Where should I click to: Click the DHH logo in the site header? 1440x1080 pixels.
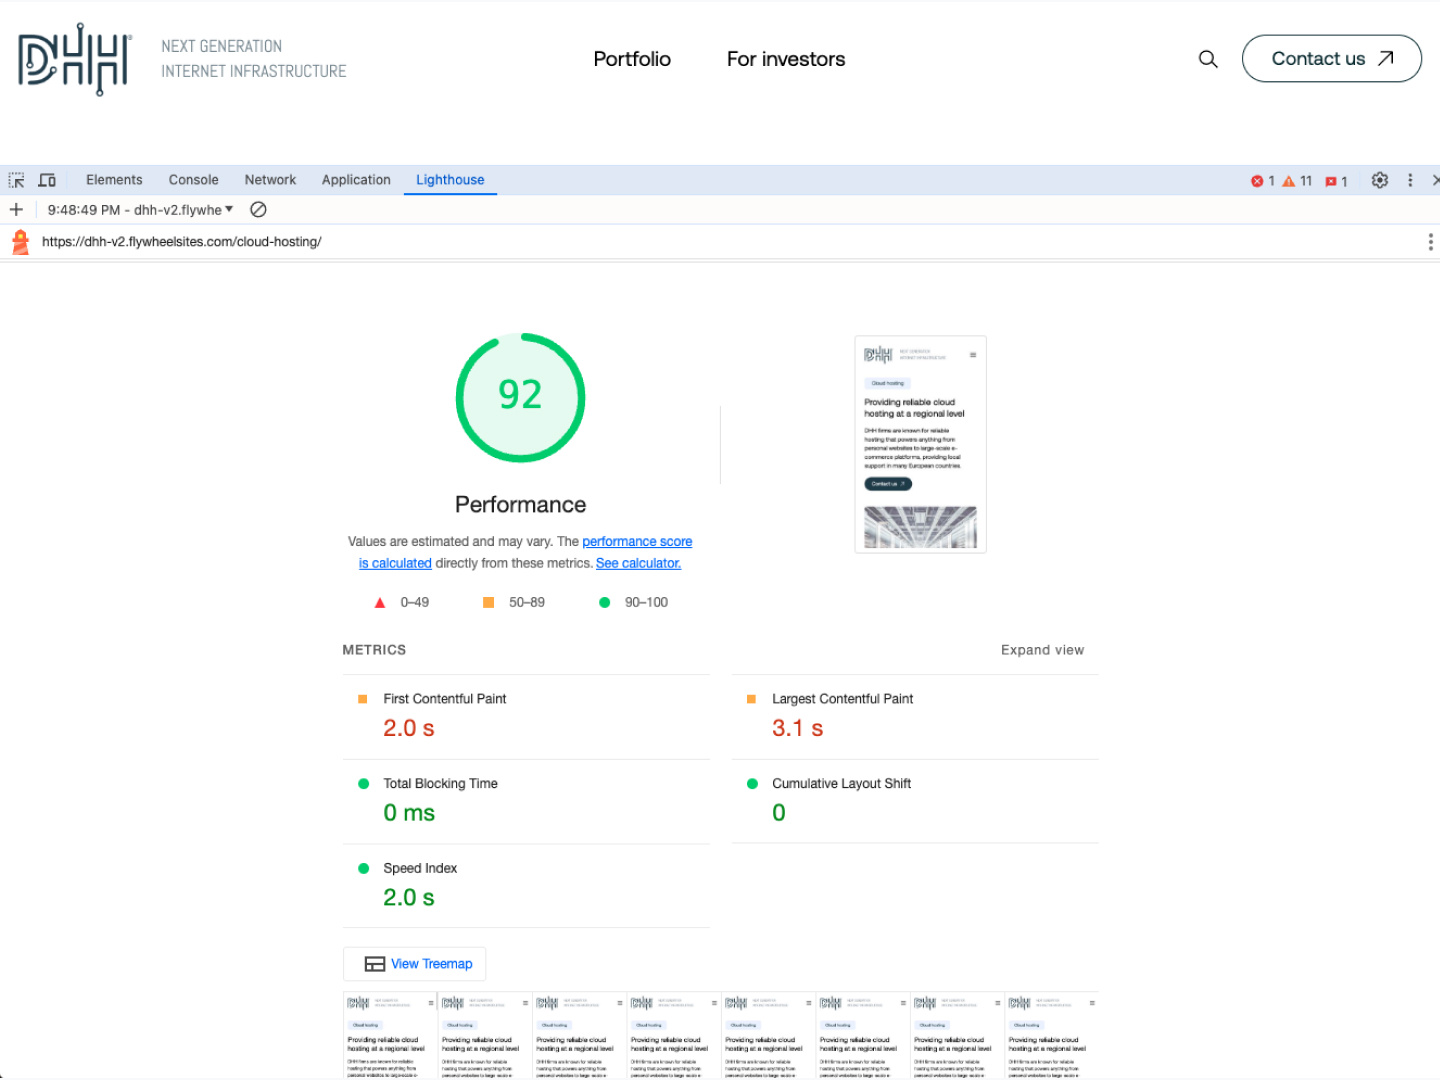click(75, 59)
